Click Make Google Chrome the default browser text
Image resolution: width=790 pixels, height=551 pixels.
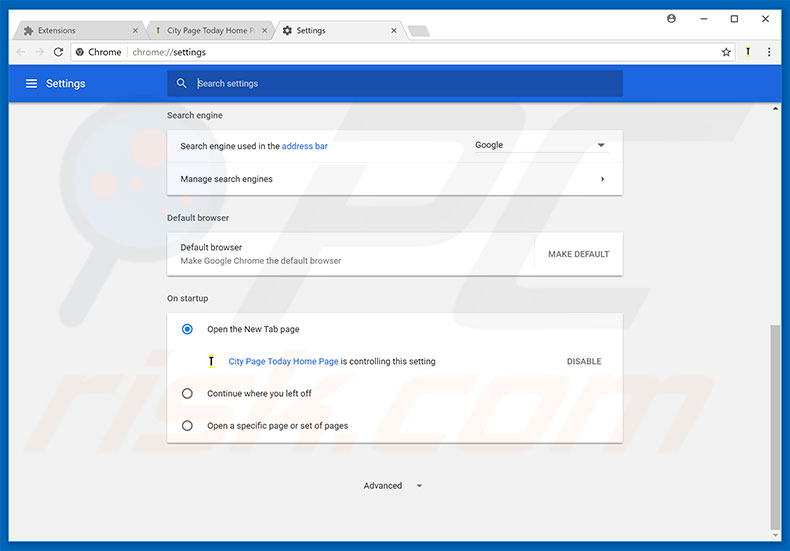[x=260, y=261]
